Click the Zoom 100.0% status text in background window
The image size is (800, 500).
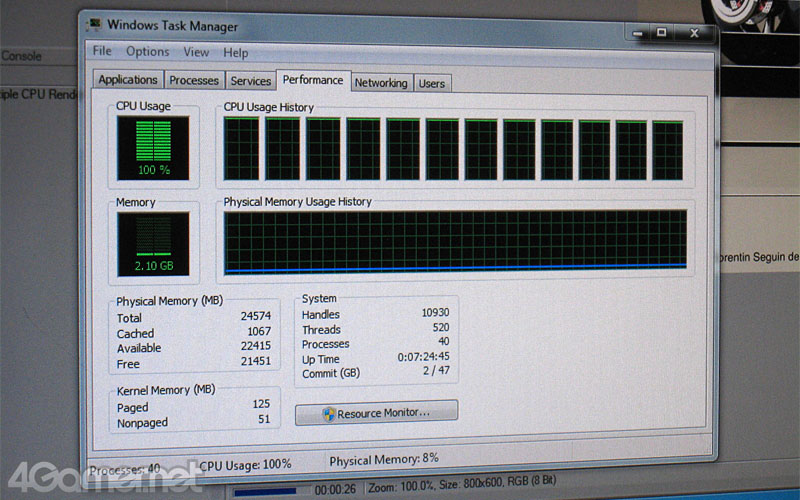point(401,486)
